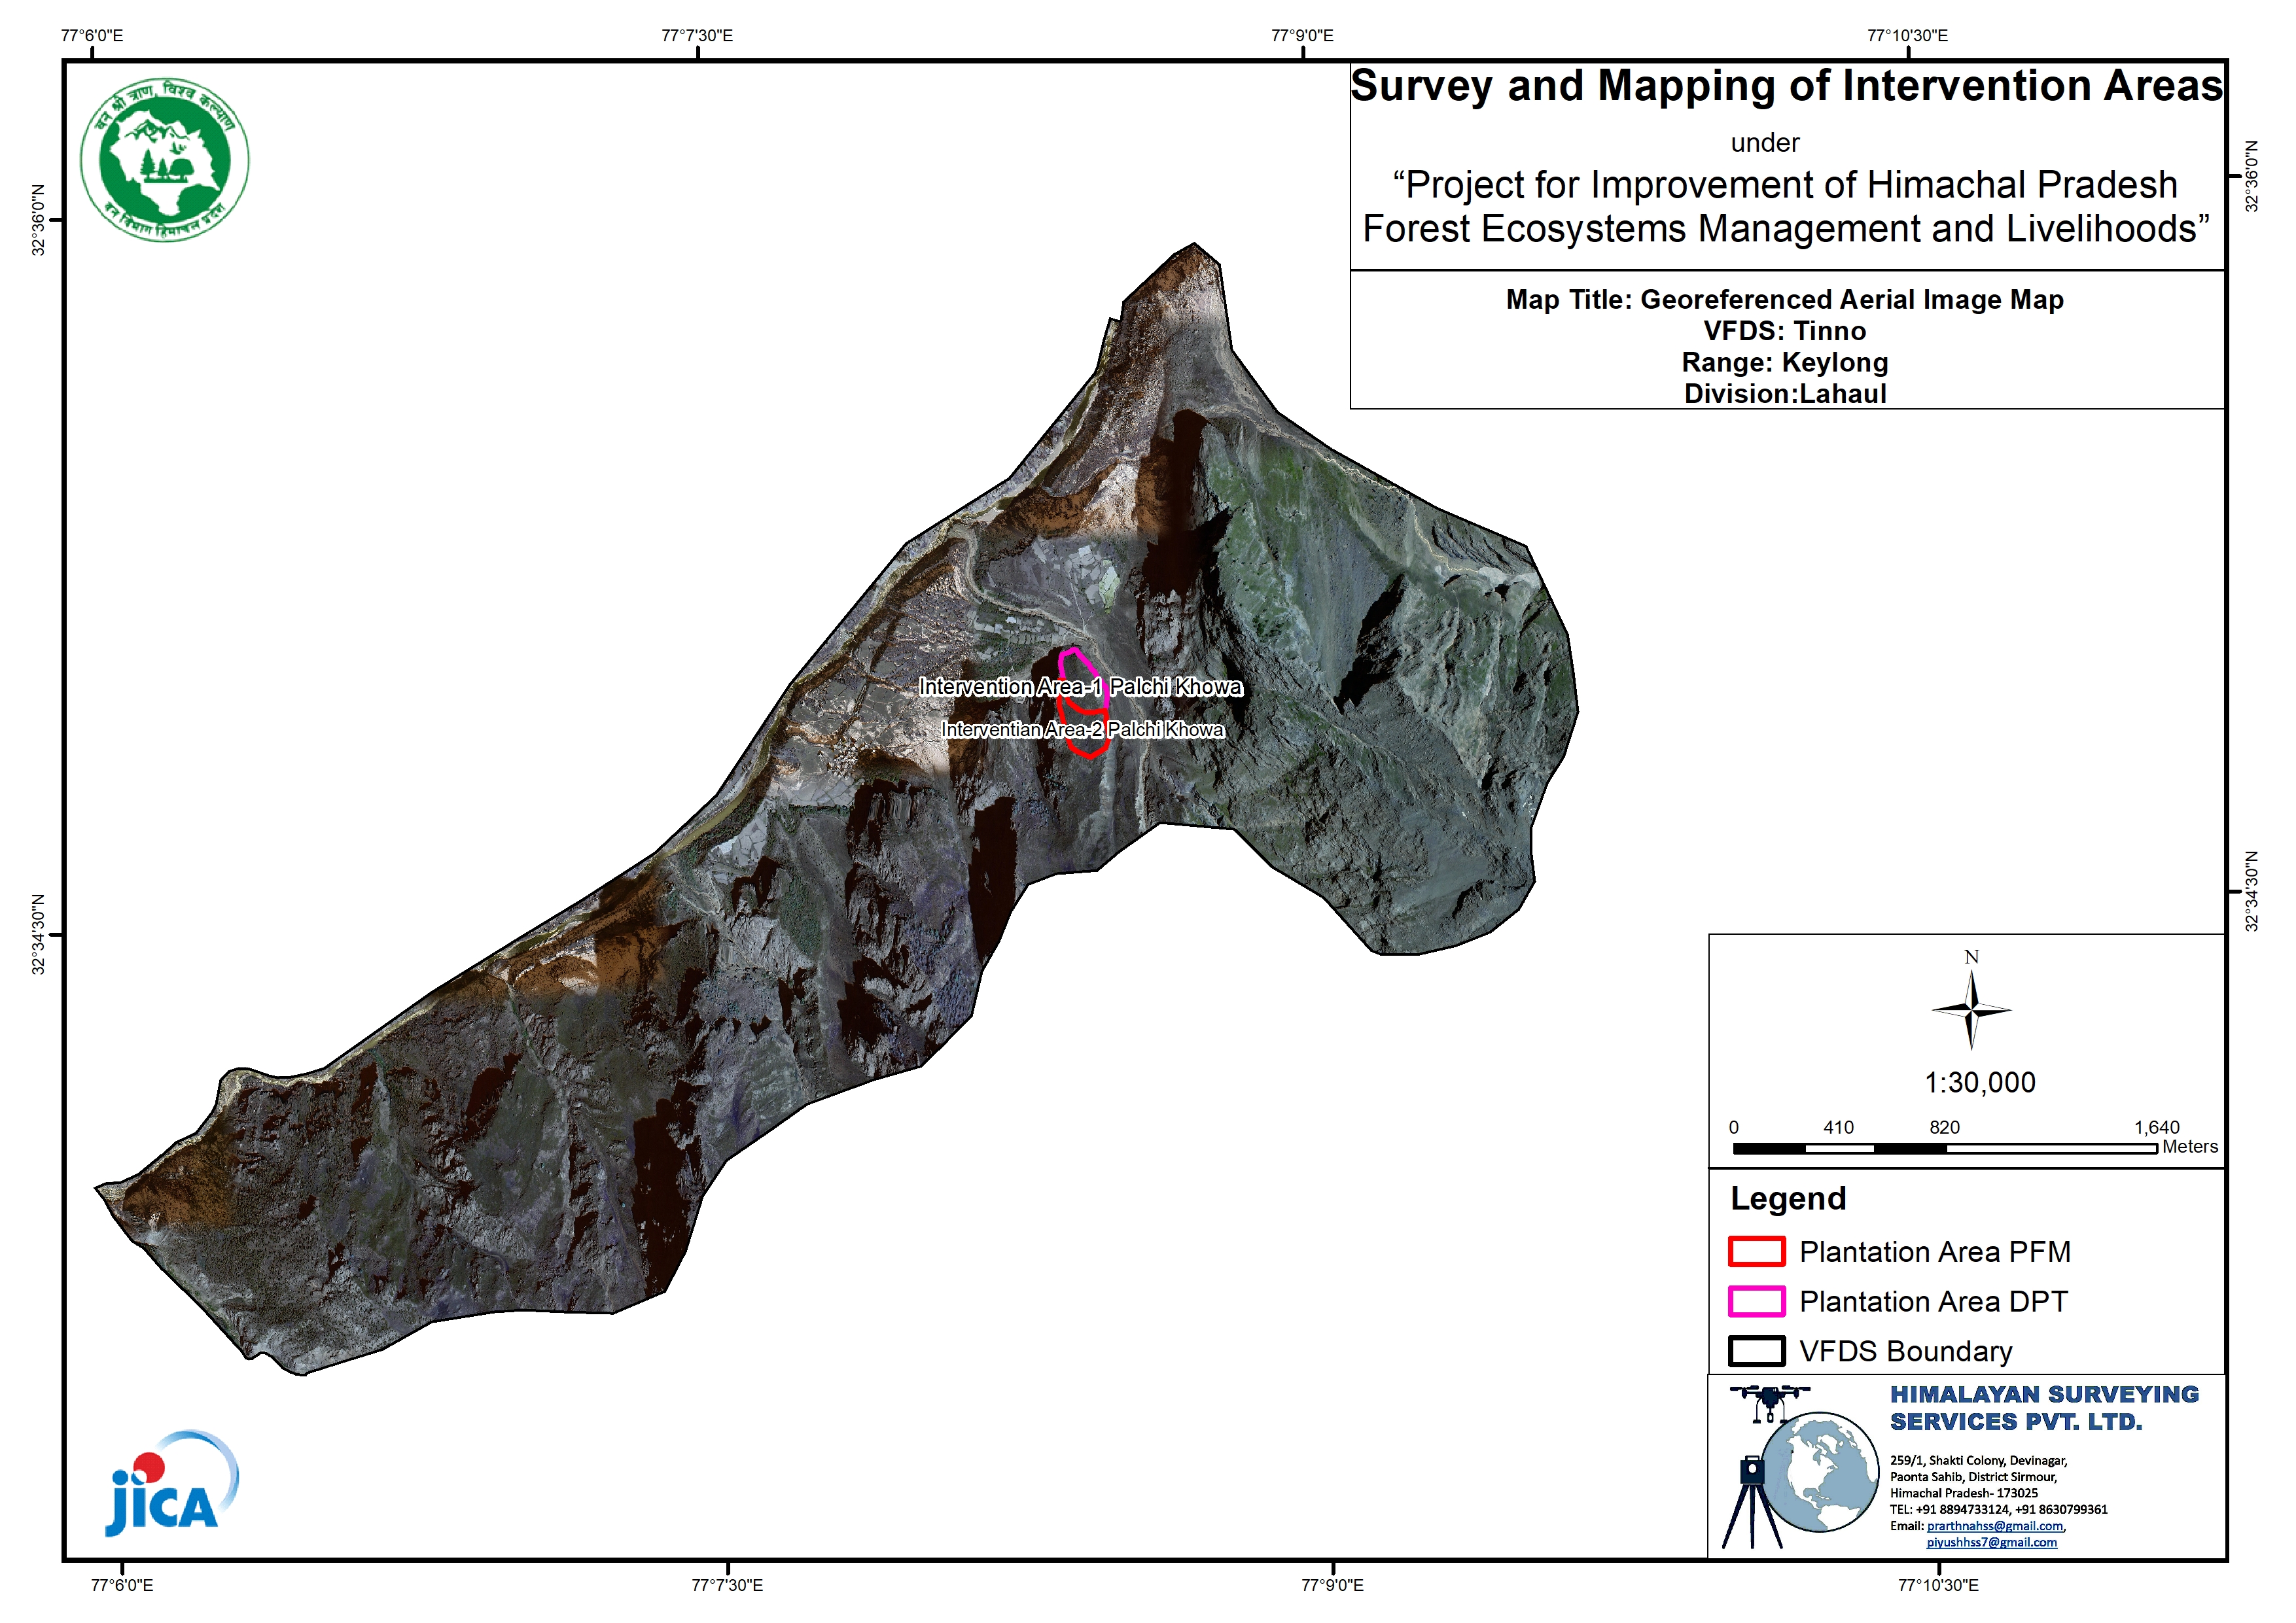The height and width of the screenshot is (1623, 2296).
Task: Click the 'TEL: +91 8894733124' phone line
Action: click(x=1998, y=1510)
